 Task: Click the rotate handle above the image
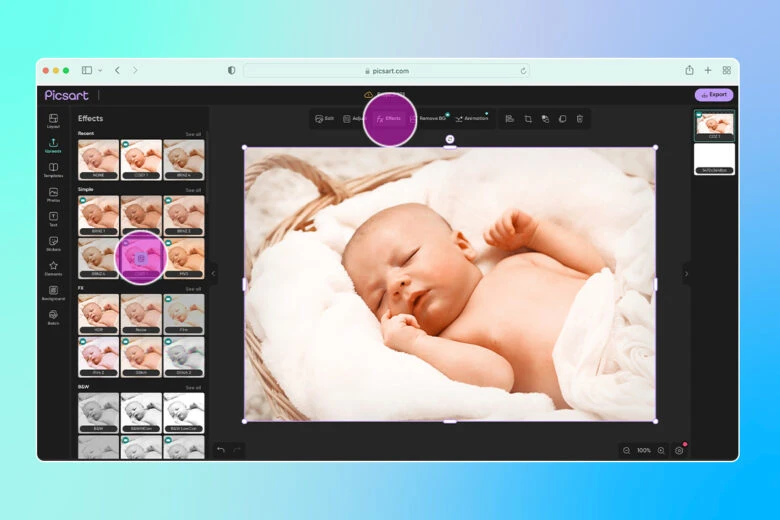point(450,139)
